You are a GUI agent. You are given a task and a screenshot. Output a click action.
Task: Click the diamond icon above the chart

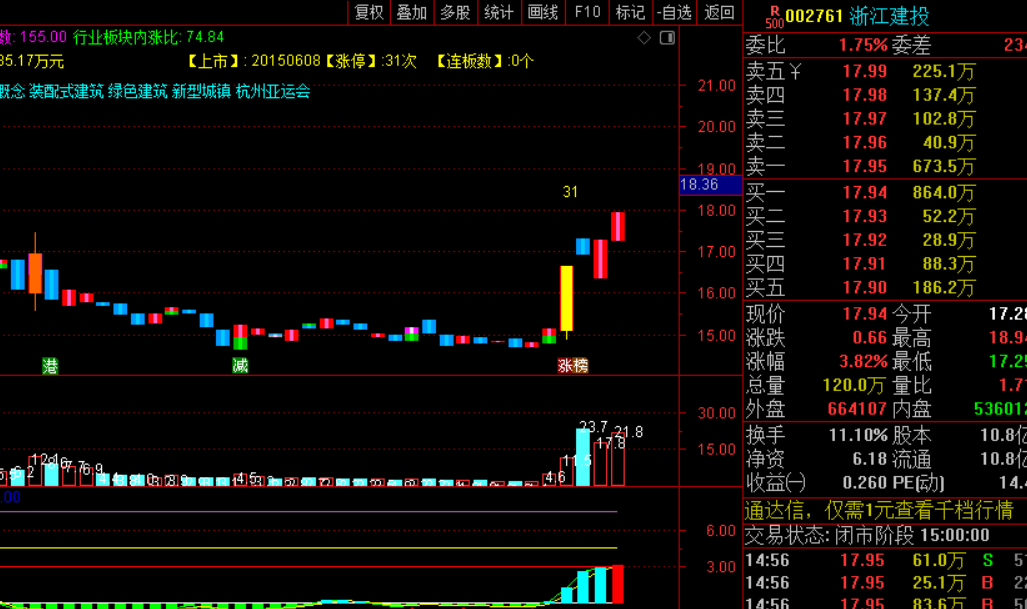point(644,38)
